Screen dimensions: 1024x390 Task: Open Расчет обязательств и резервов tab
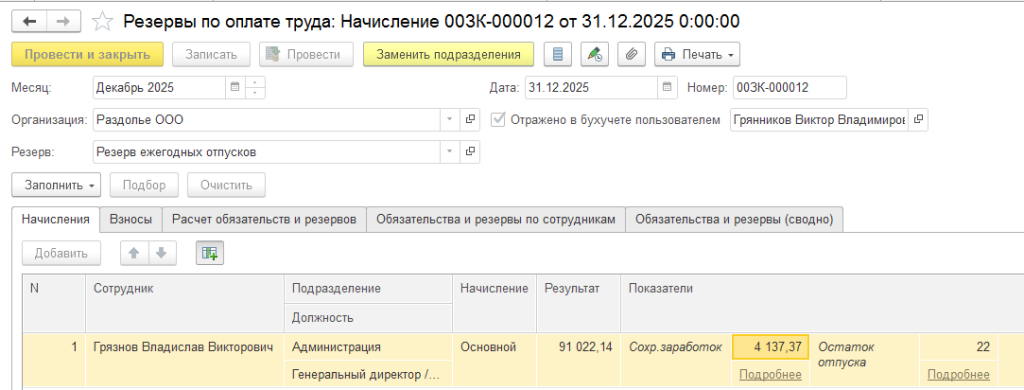264,220
